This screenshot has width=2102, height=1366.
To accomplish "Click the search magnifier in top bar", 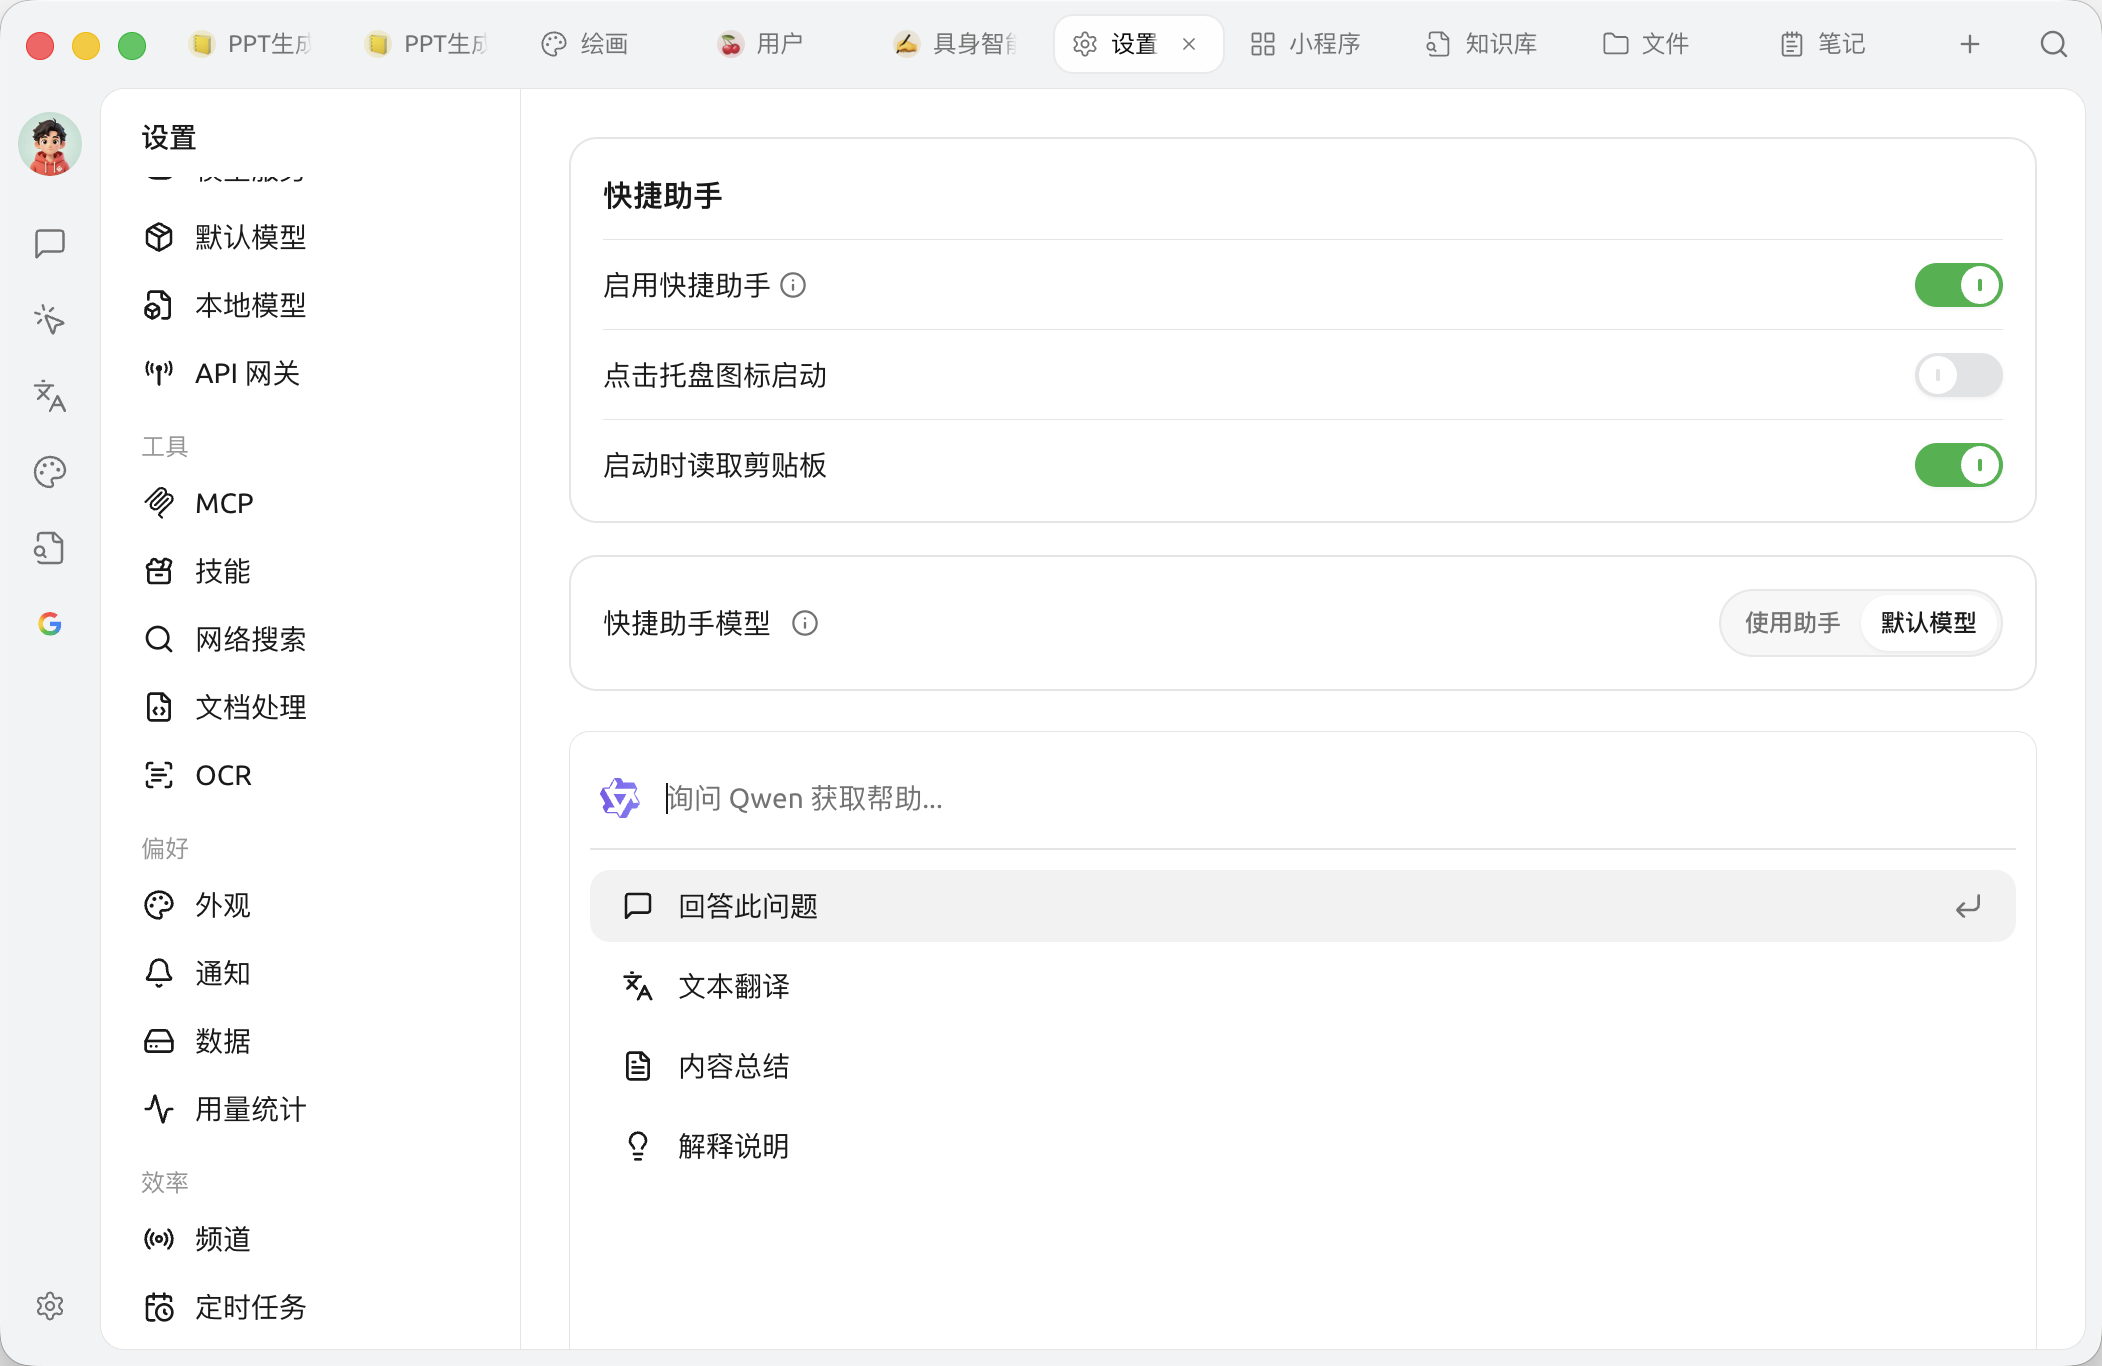I will [x=2054, y=44].
